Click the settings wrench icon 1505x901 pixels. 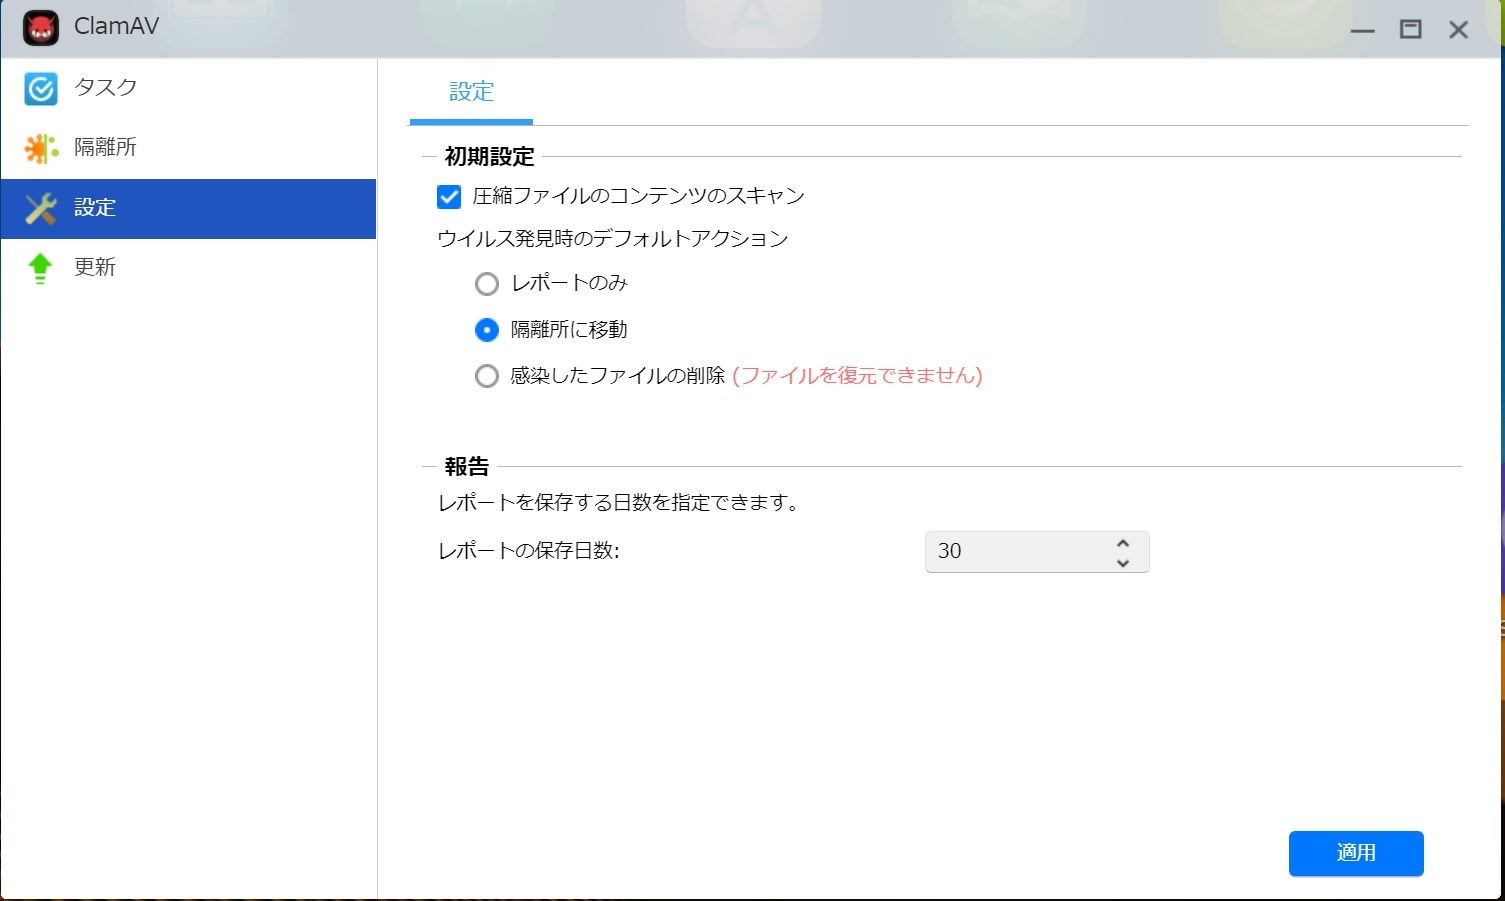41,209
